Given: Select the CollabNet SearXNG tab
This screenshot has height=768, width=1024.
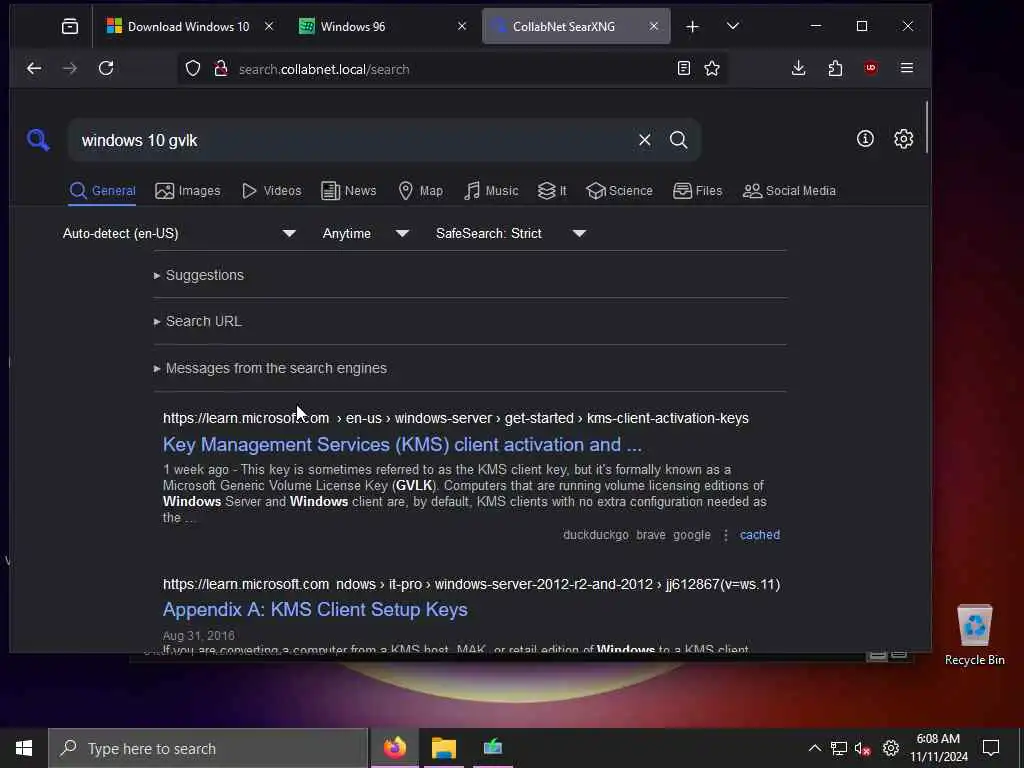Looking at the screenshot, I should pos(576,26).
